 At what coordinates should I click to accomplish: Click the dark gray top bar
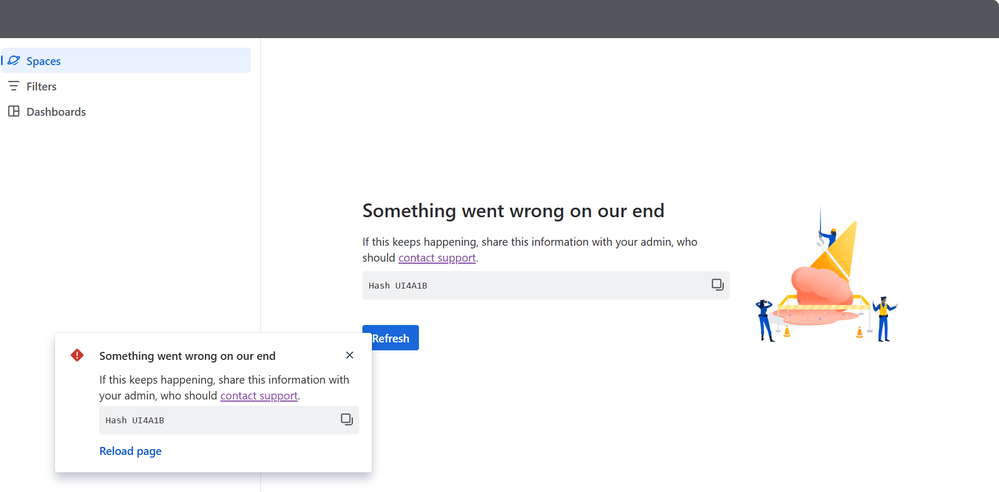499,18
